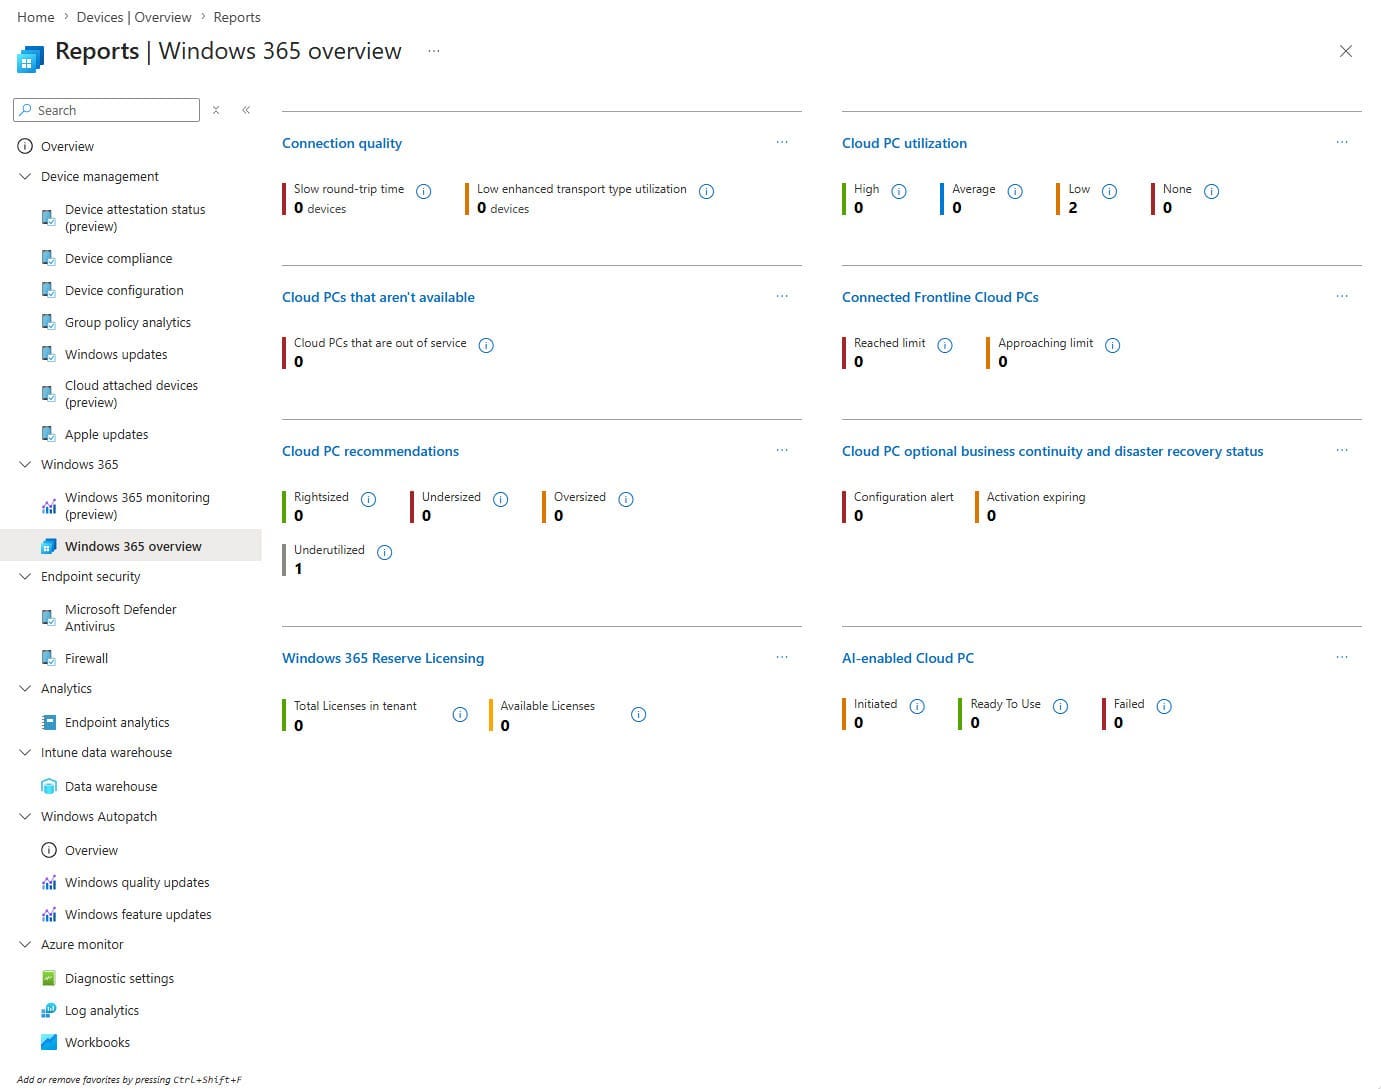This screenshot has height=1089, width=1381.
Task: Open Connected Frontline Cloud PCs ellipsis menu
Action: click(1342, 296)
